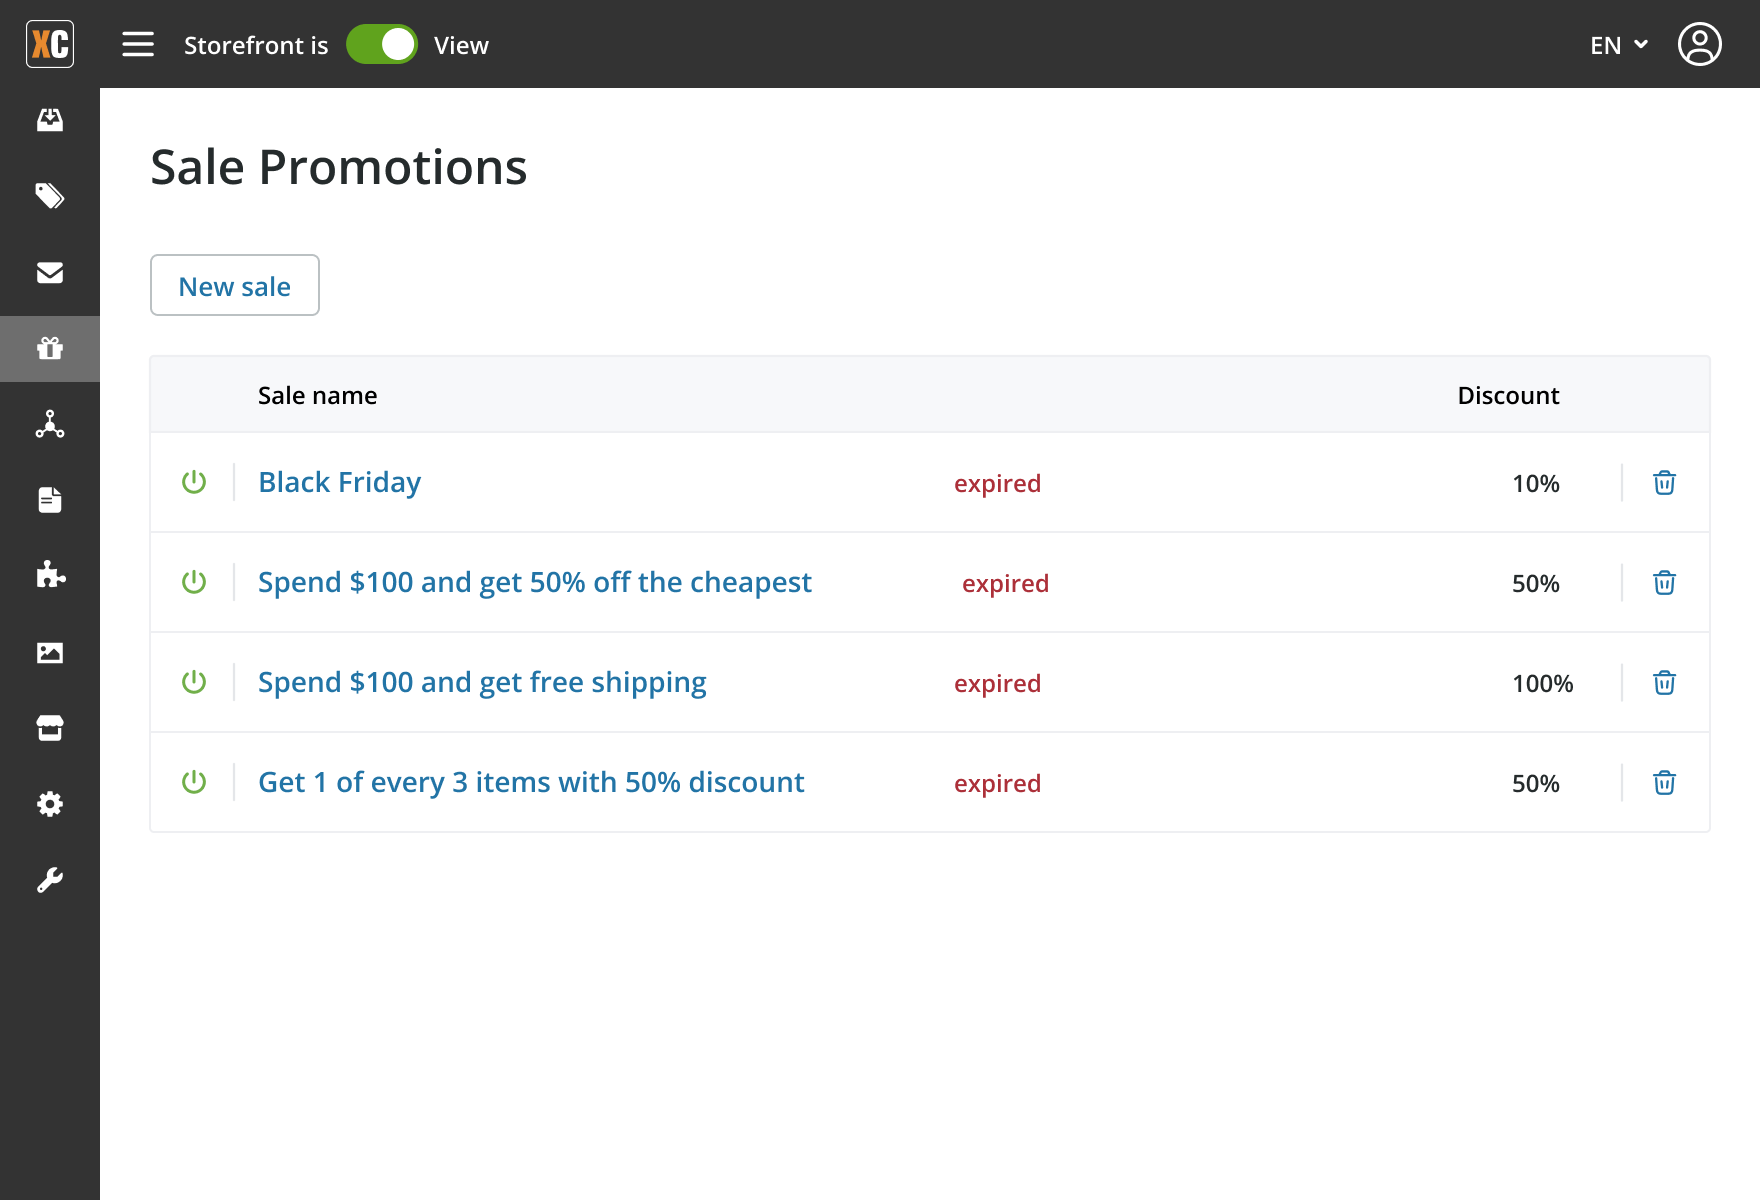
Task: Enable the free shipping promotion power toggle
Action: 194,682
